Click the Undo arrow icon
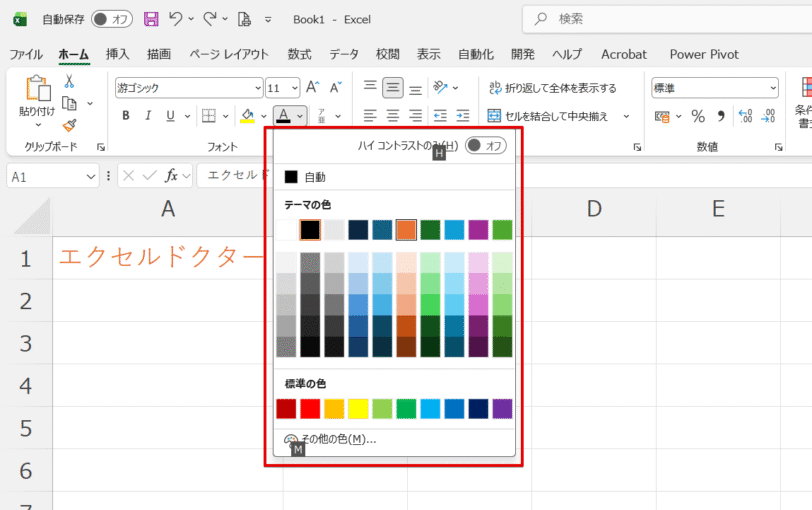Viewport: 812px width, 510px height. point(176,19)
